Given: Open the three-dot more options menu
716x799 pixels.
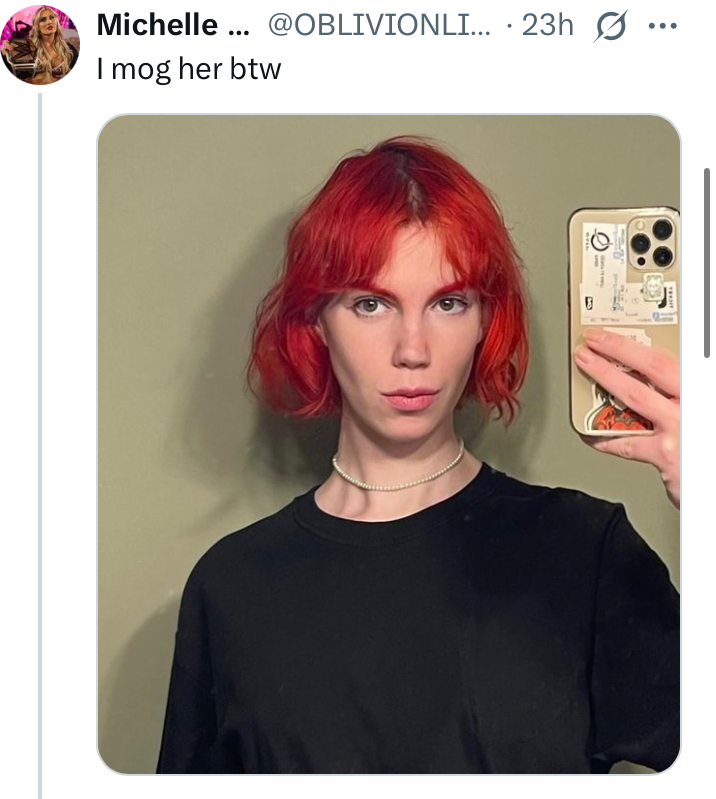Looking at the screenshot, I should tap(662, 25).
